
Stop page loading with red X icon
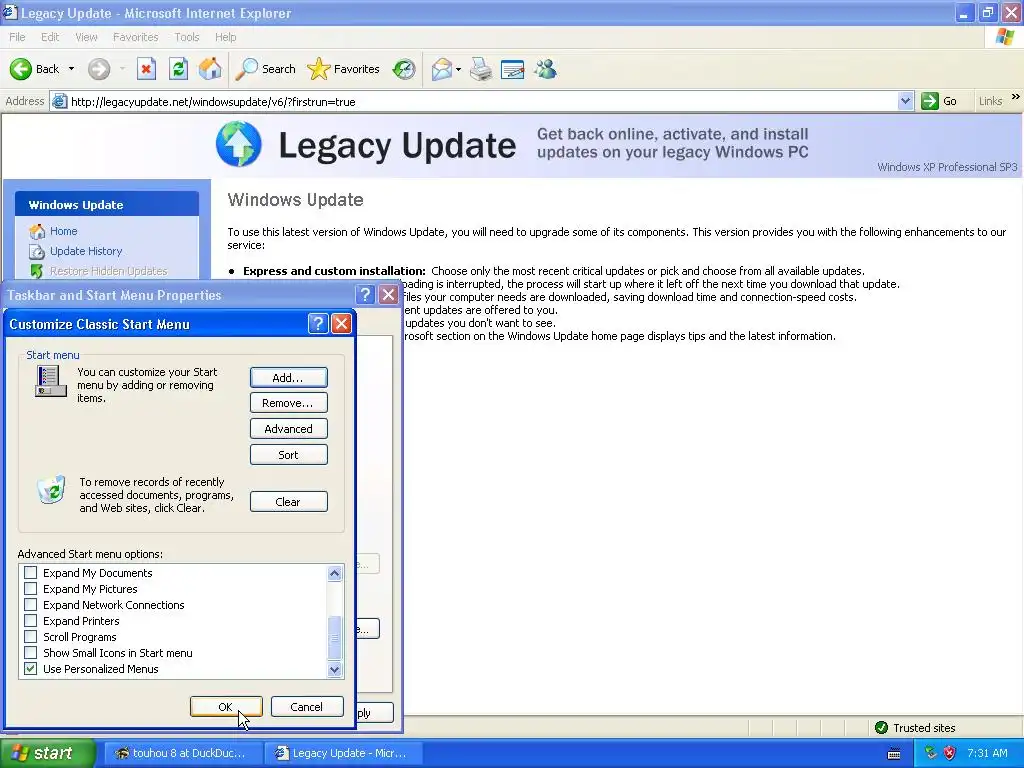pyautogui.click(x=146, y=69)
